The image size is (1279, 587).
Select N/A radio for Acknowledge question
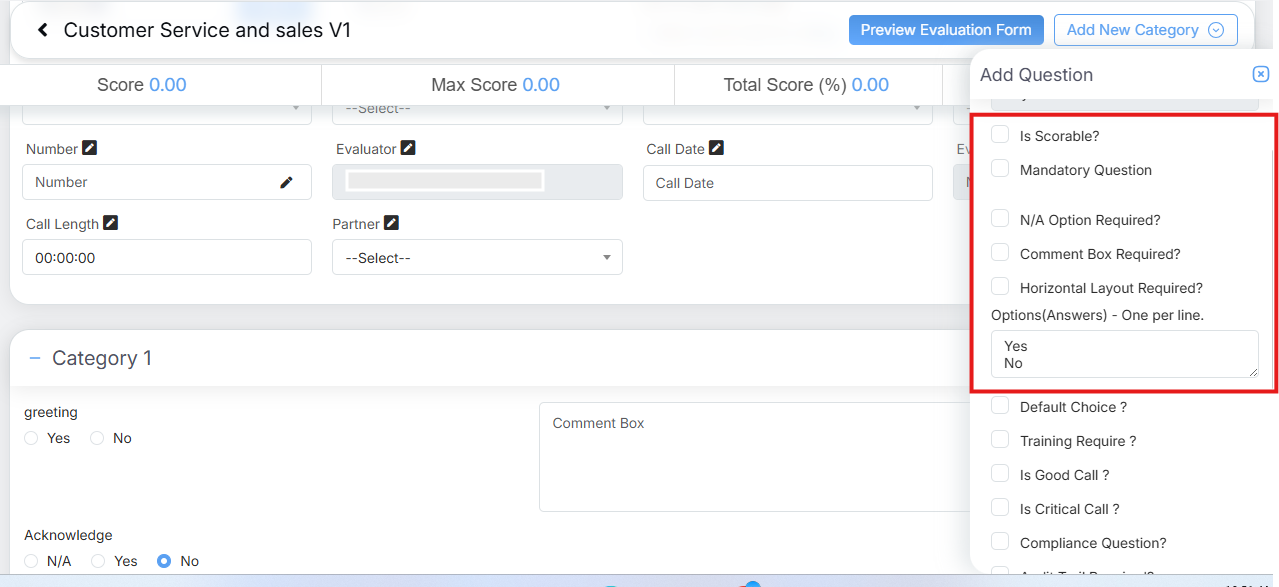coord(31,561)
